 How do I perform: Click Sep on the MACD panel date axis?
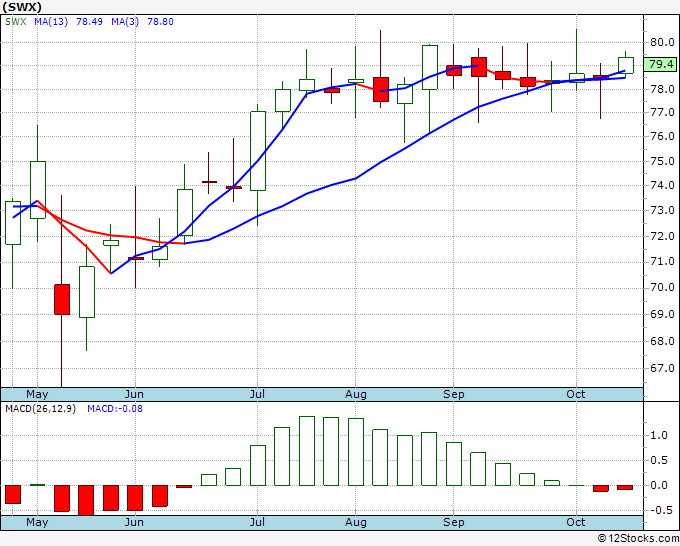point(454,523)
